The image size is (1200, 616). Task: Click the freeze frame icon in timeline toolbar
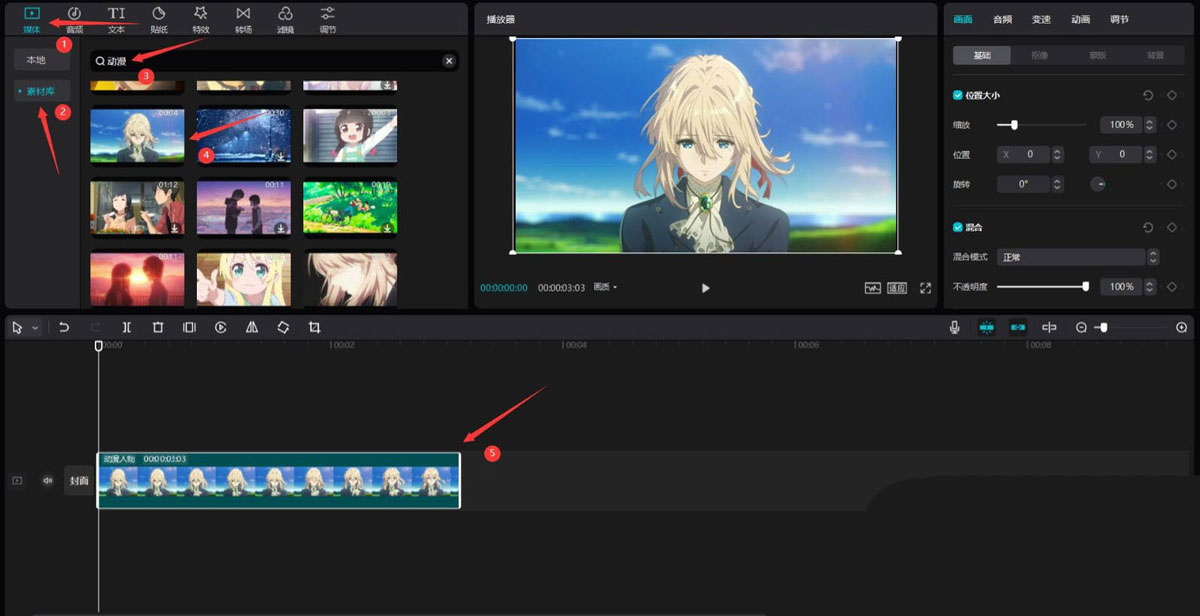189,327
